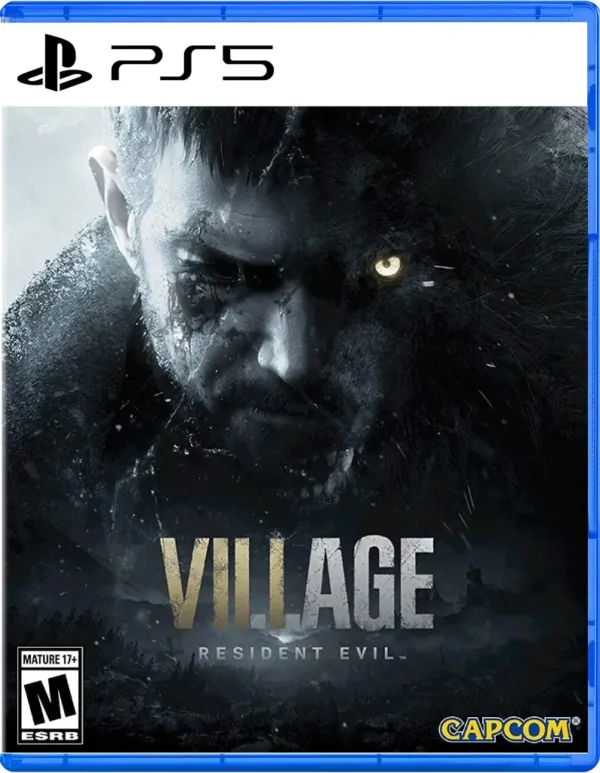Click the PlayStation symbol logo

coord(54,63)
